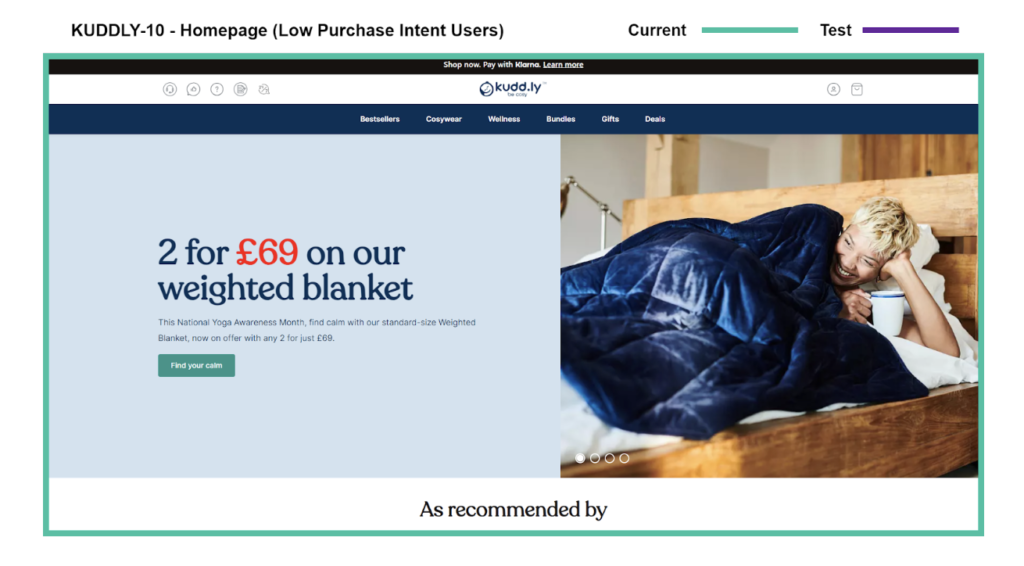
Task: Select the Gifts navigation item
Action: (610, 119)
